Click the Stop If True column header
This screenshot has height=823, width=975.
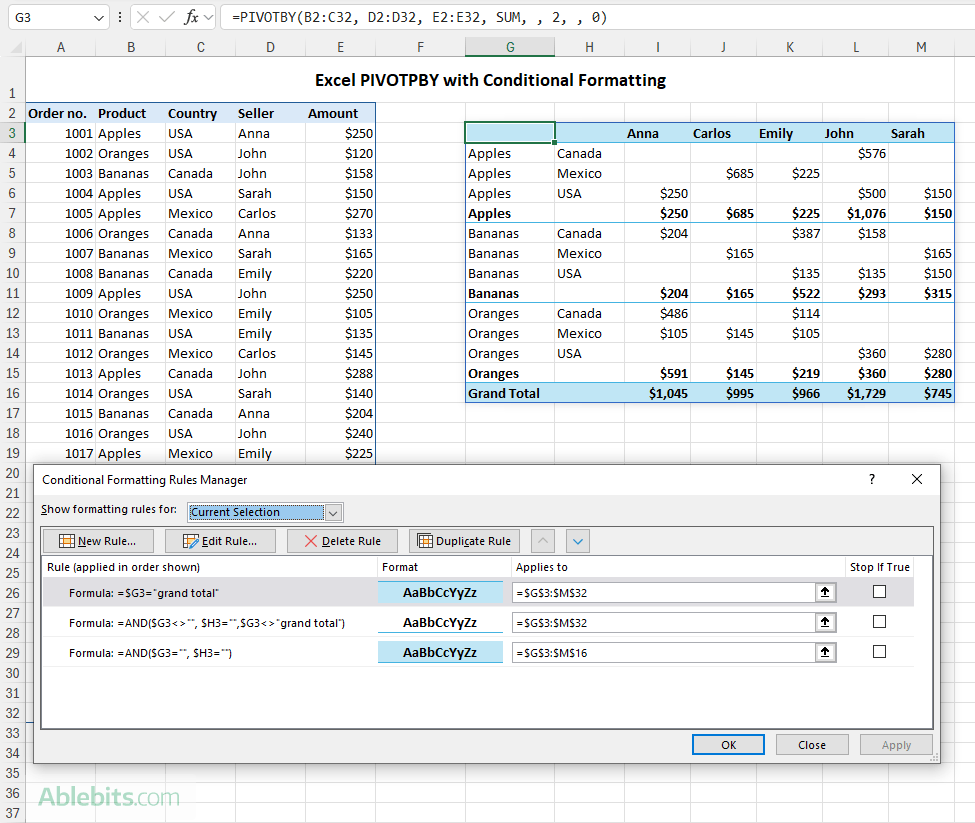879,567
